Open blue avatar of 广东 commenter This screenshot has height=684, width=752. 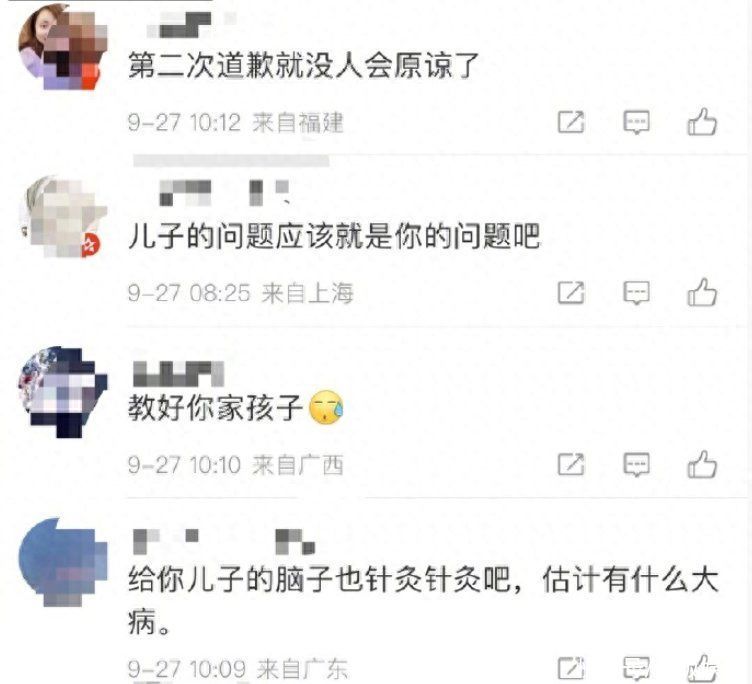(x=62, y=562)
